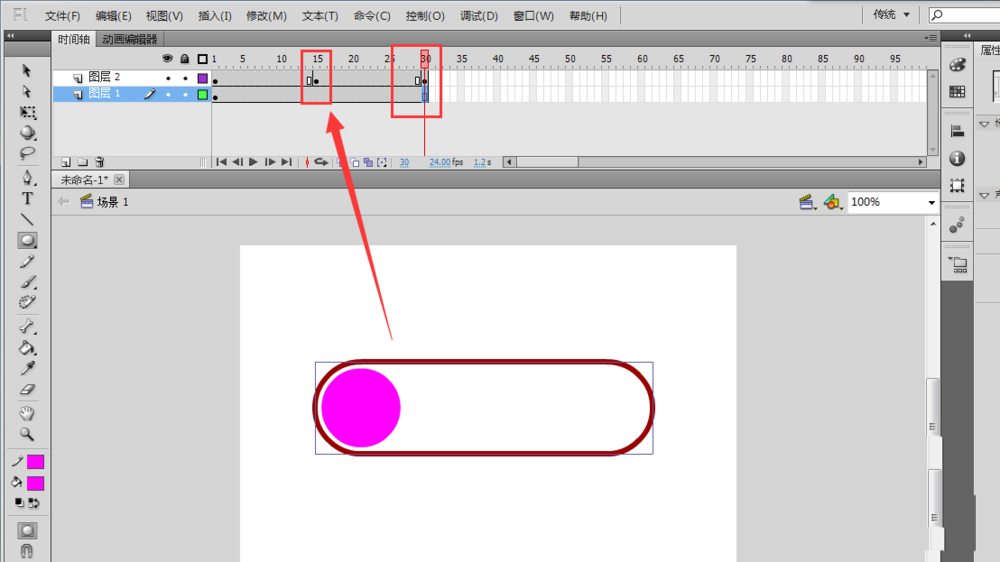
Task: Collapse the lower properties section triangle
Action: click(x=985, y=195)
